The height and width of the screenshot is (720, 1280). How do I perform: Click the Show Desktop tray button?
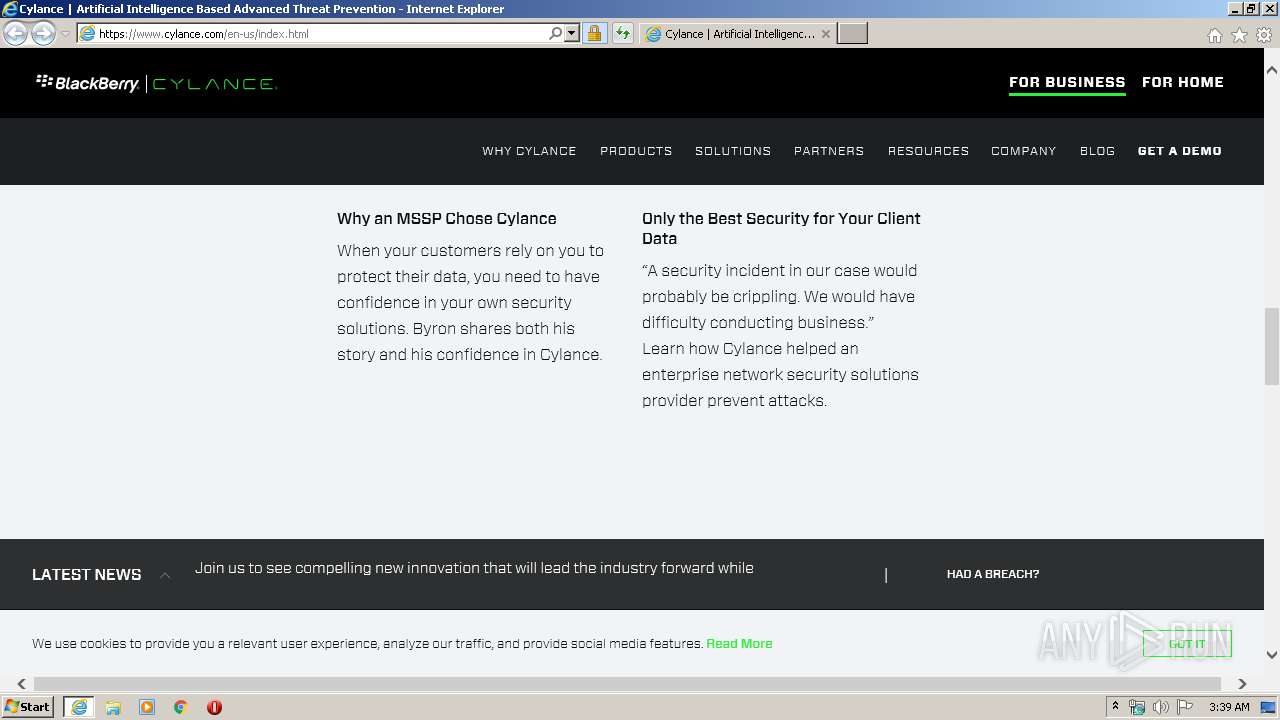[1269, 707]
